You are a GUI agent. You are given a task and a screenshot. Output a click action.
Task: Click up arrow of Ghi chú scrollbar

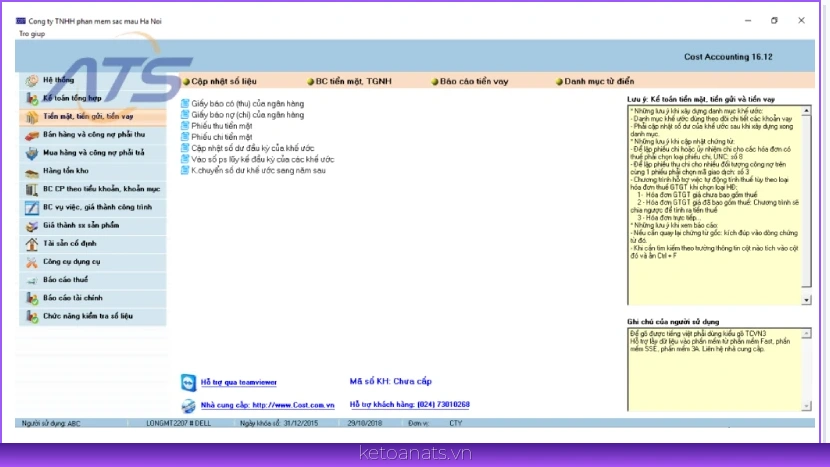pos(806,334)
